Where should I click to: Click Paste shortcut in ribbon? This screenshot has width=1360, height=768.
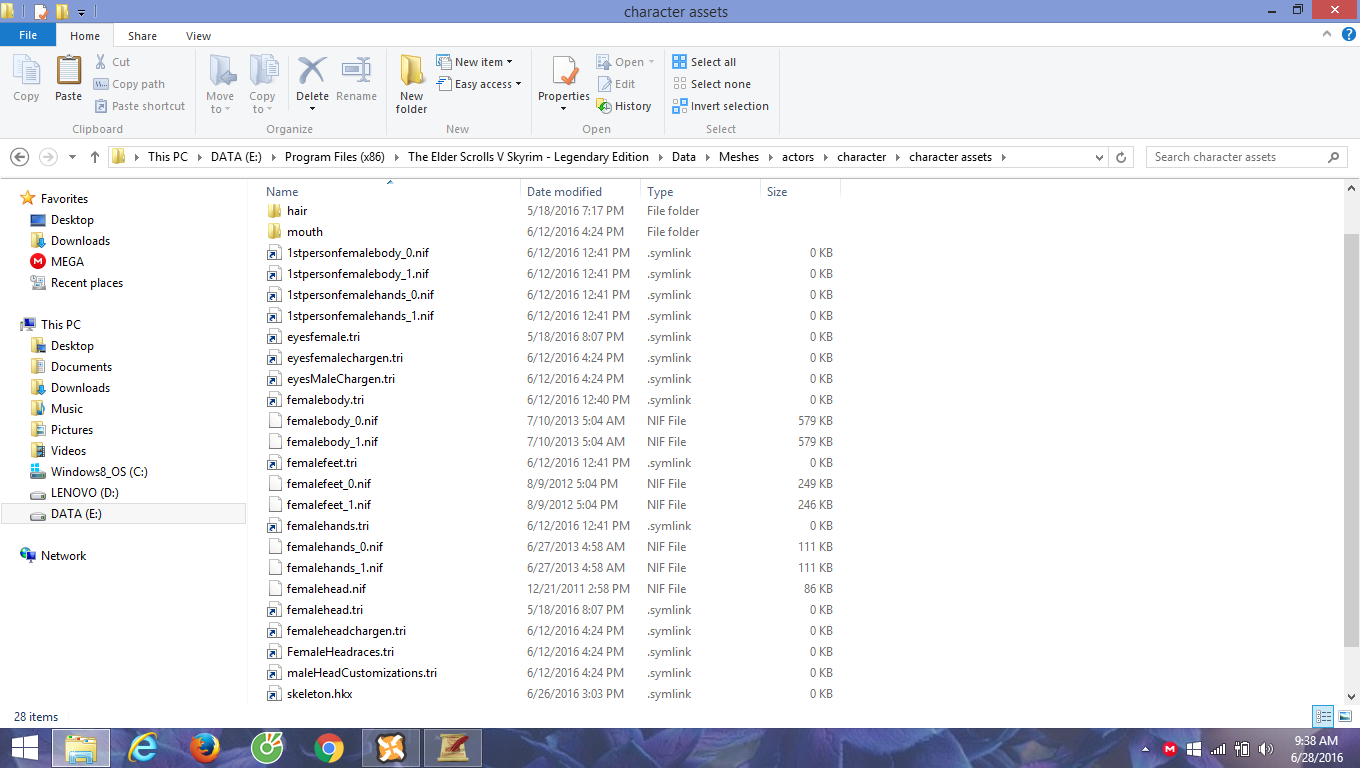pyautogui.click(x=140, y=106)
